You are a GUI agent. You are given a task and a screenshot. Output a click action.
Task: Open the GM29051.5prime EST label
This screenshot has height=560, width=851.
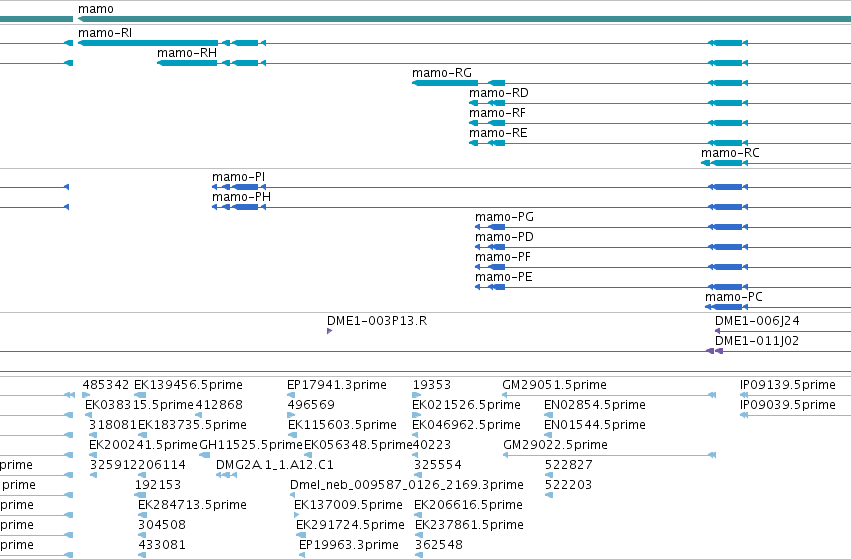(x=555, y=385)
